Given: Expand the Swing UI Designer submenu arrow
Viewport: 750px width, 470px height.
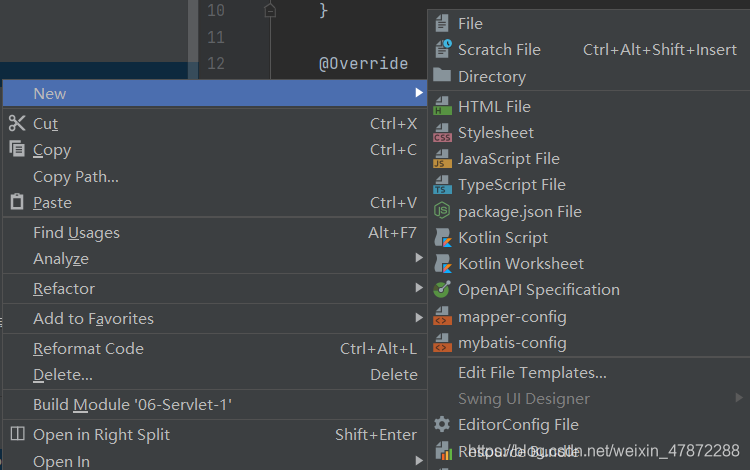Looking at the screenshot, I should (x=739, y=398).
